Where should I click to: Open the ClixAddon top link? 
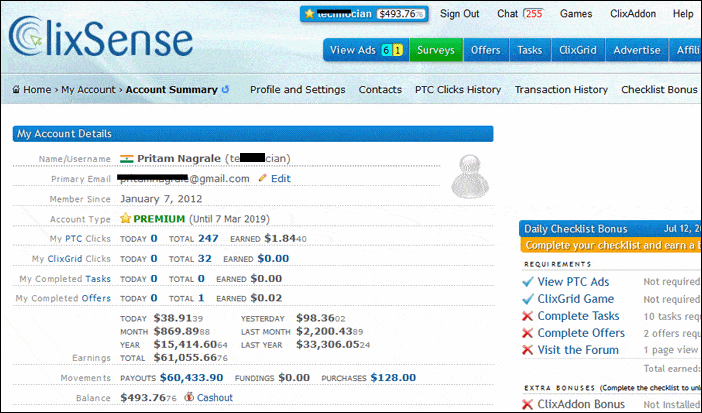pos(633,13)
